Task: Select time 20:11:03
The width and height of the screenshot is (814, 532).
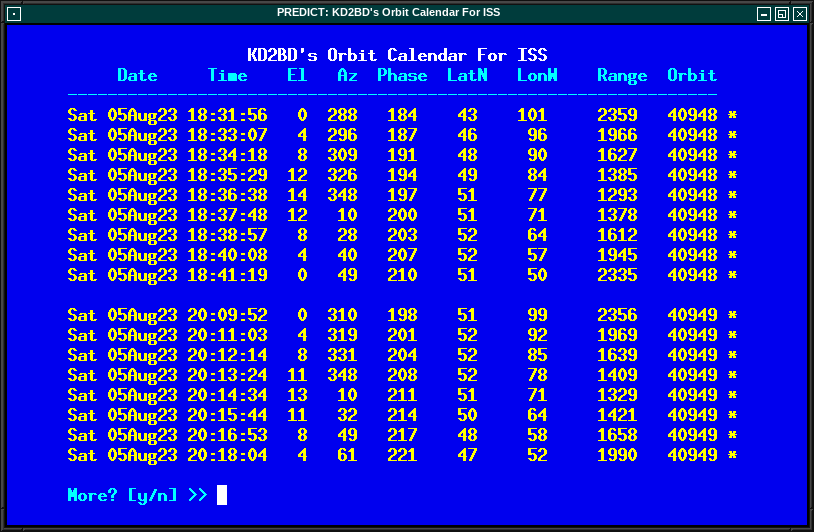Action: click(x=227, y=335)
